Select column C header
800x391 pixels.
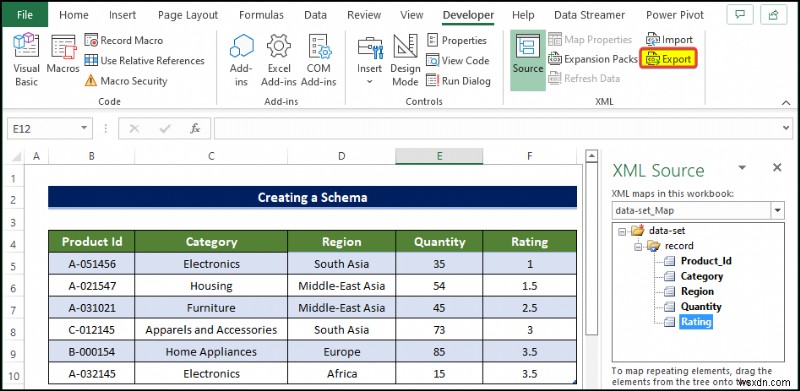211,156
